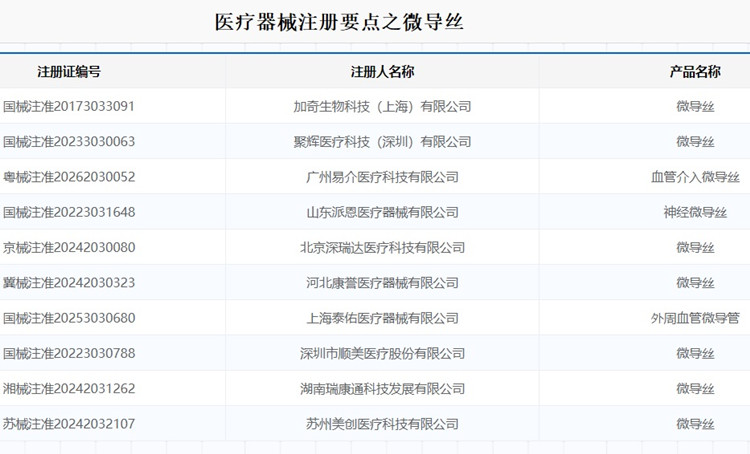750x454 pixels.
Task: Click registration number 国械注准20223030788
Action: [69, 353]
